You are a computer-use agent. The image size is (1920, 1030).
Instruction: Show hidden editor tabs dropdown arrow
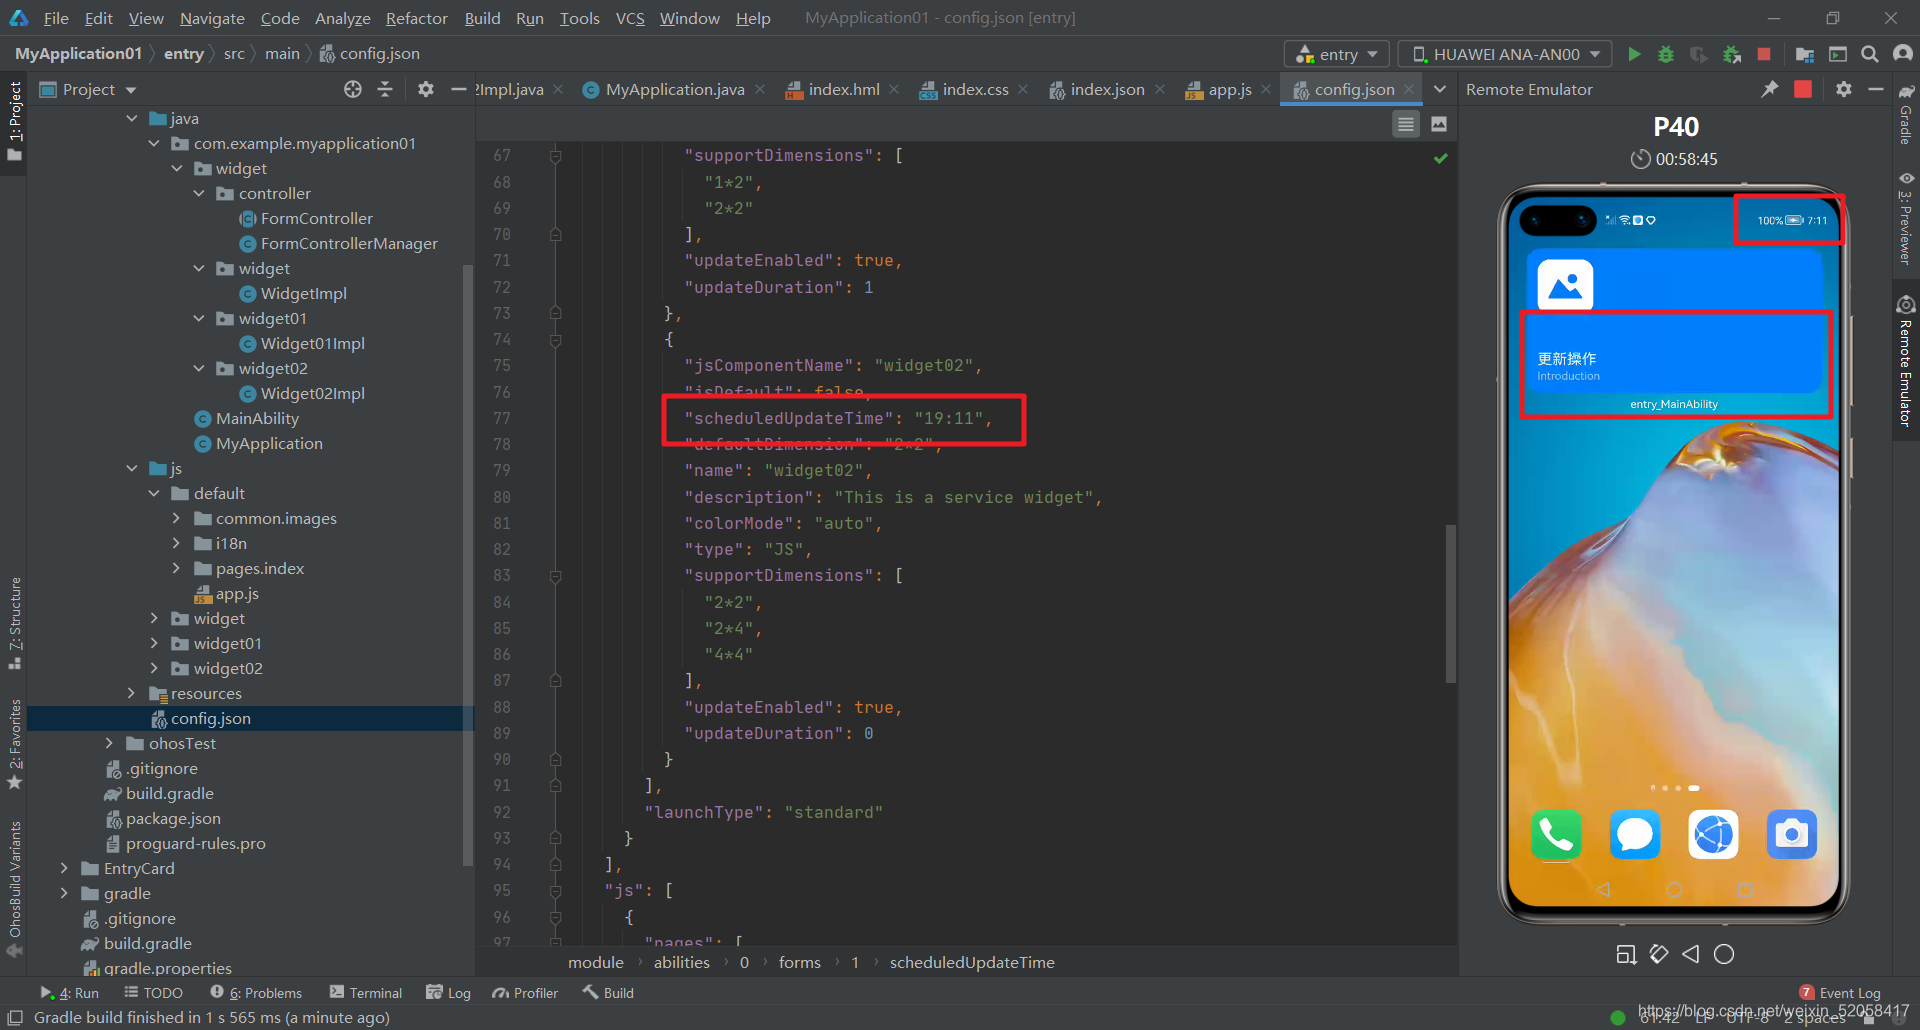pos(1440,89)
